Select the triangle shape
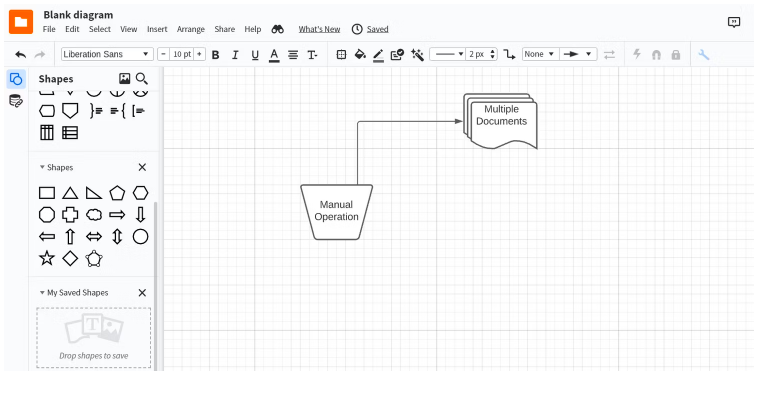The image size is (778, 395). 70,193
